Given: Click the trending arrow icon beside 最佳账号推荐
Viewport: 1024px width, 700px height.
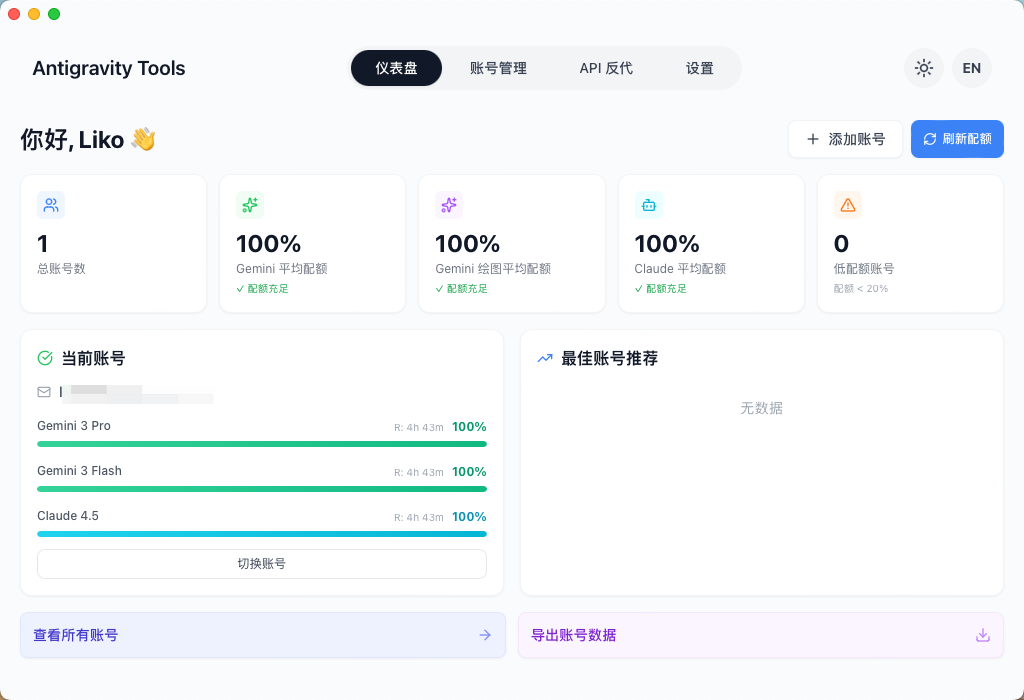Looking at the screenshot, I should 545,358.
